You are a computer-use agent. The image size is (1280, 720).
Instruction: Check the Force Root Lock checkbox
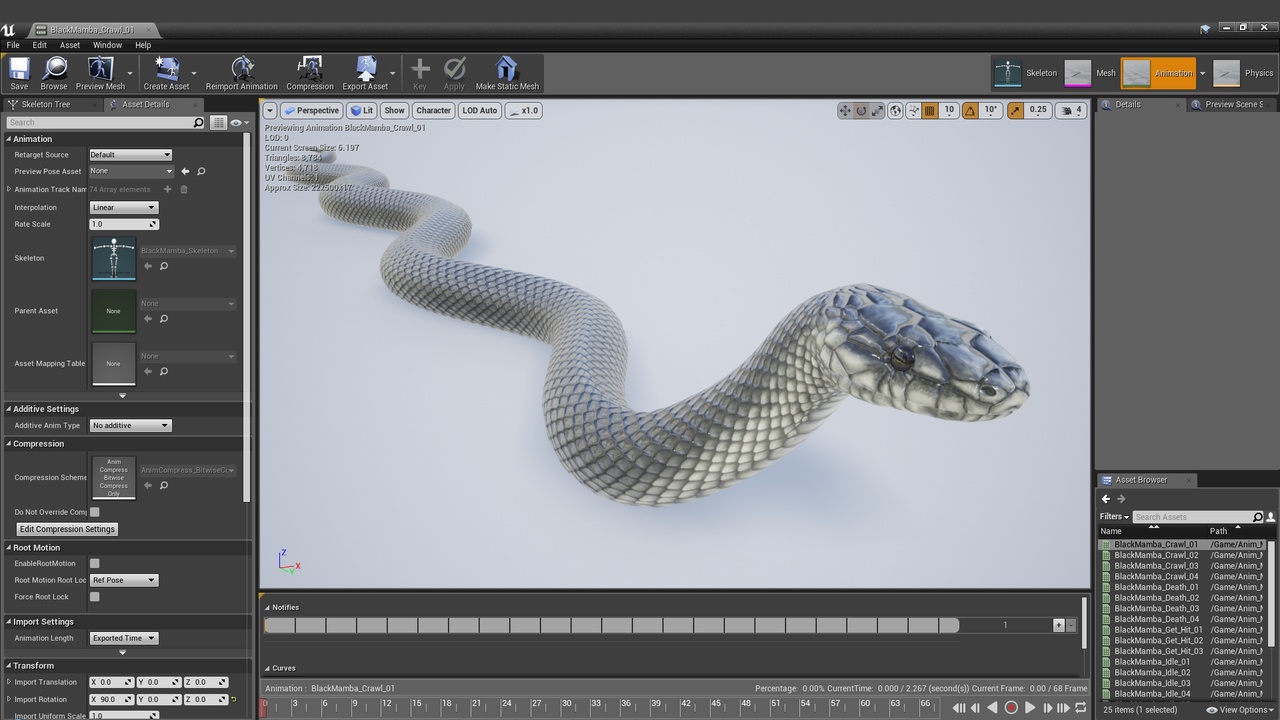click(x=95, y=597)
